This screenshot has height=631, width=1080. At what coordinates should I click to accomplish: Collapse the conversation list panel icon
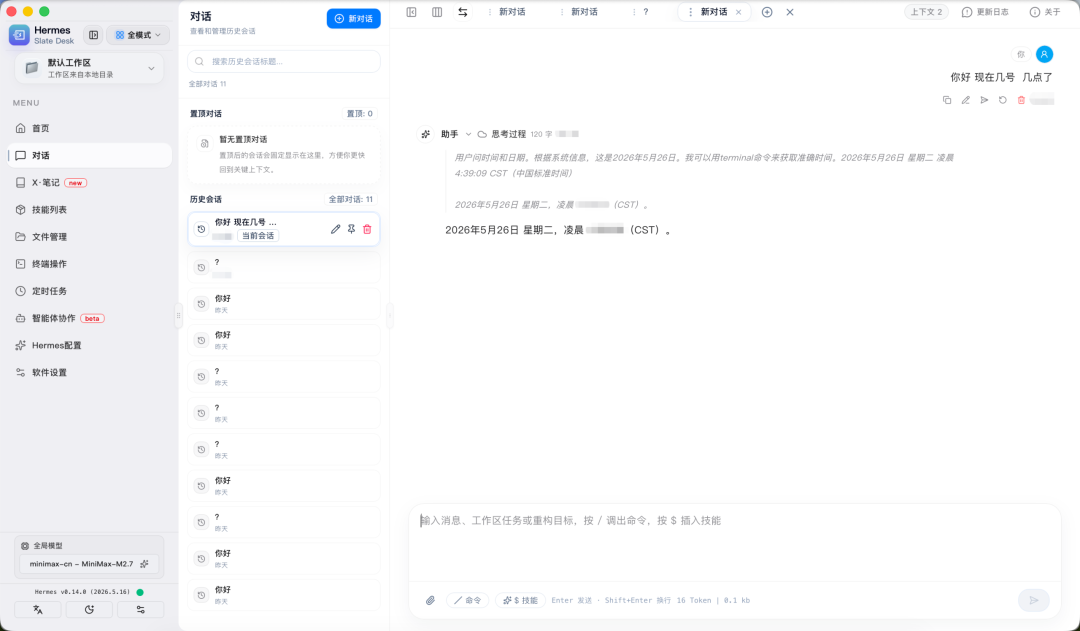coord(411,12)
